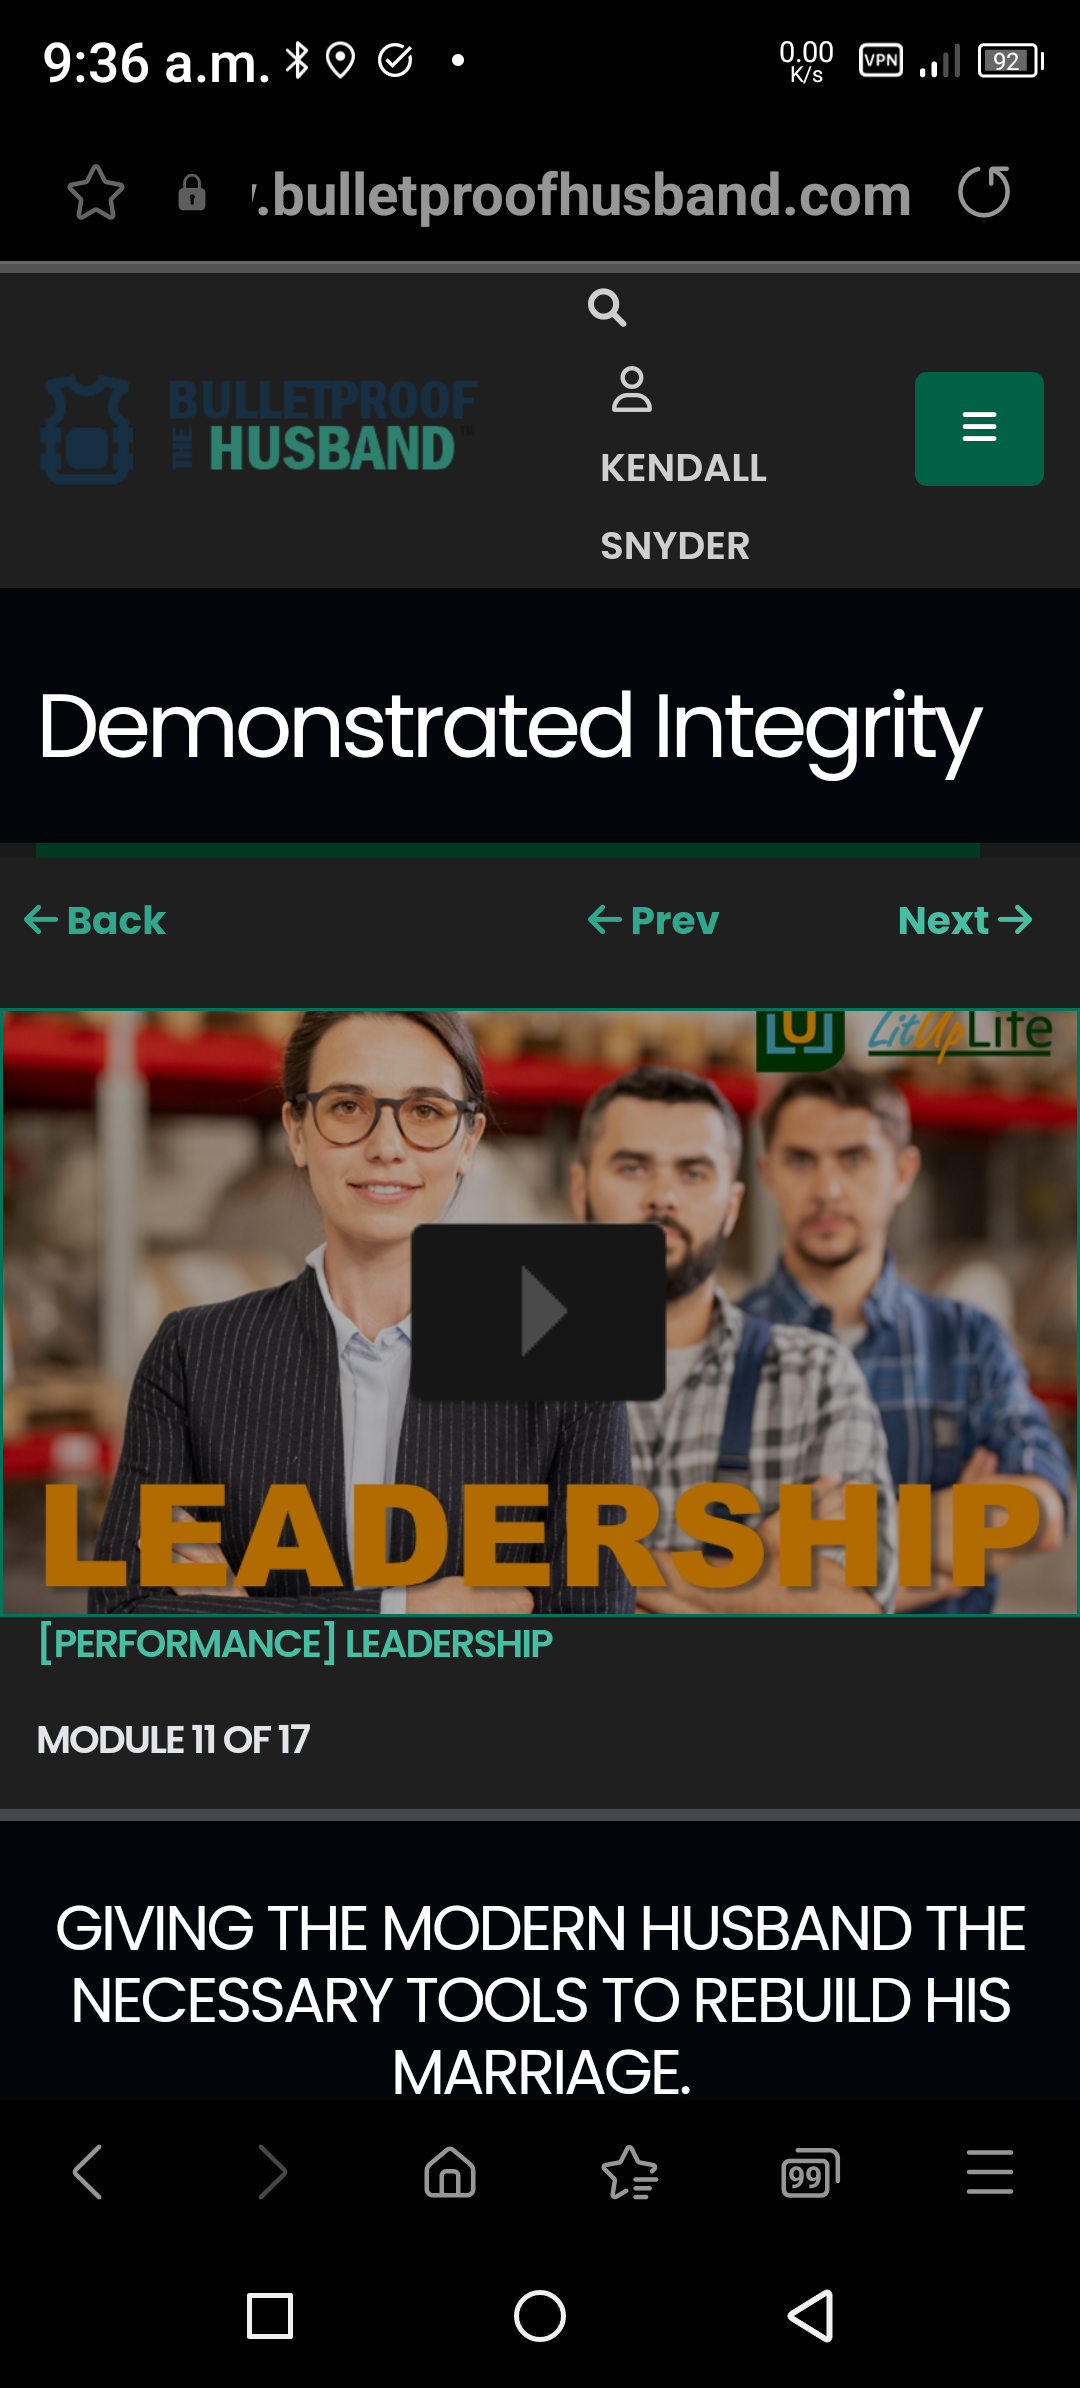Screen dimensions: 1080x2388
Task: Open the Prev module link
Action: (653, 920)
